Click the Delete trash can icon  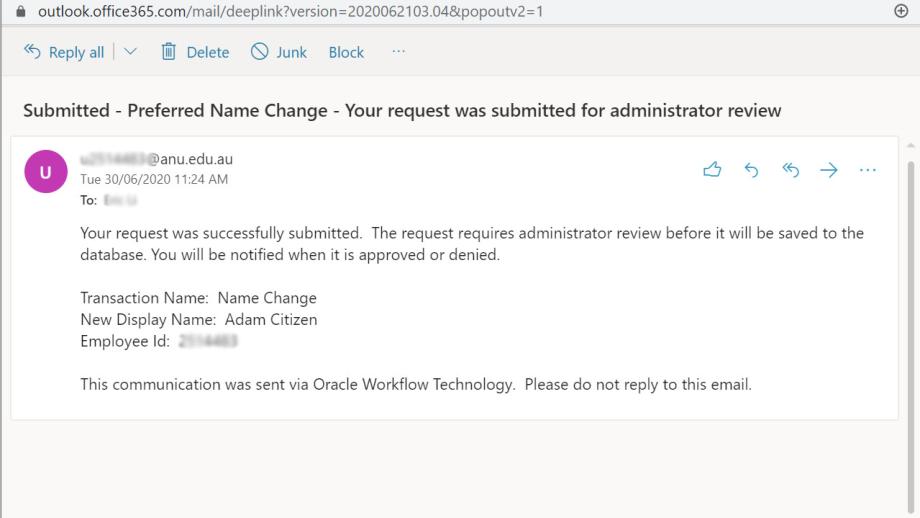[x=168, y=52]
